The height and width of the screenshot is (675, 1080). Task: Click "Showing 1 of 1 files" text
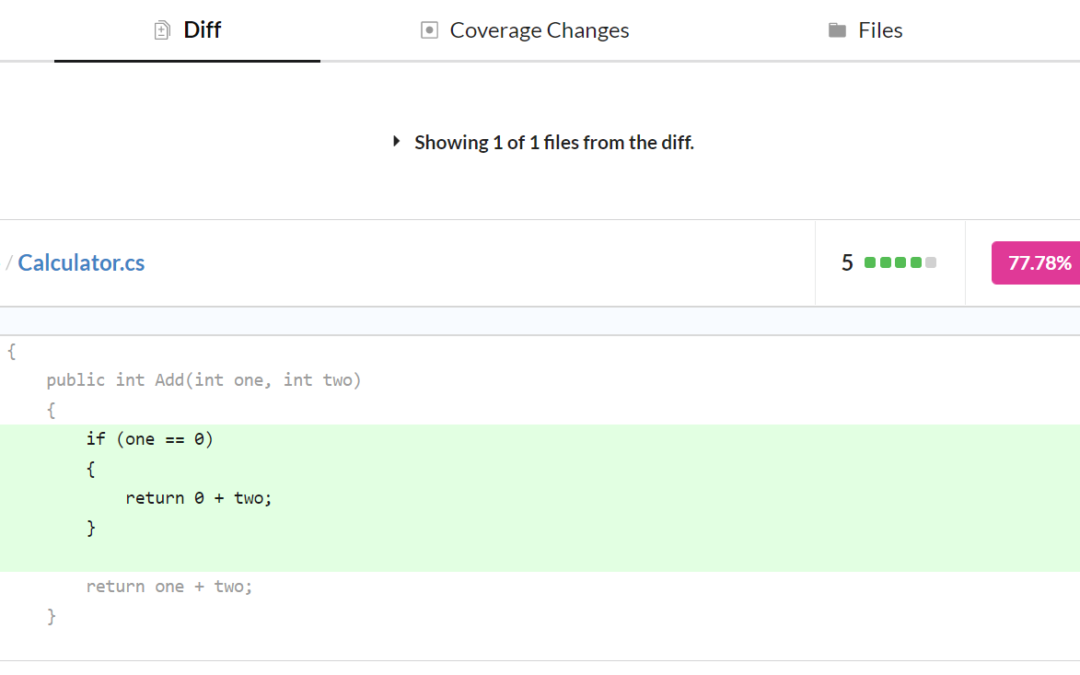(x=553, y=142)
